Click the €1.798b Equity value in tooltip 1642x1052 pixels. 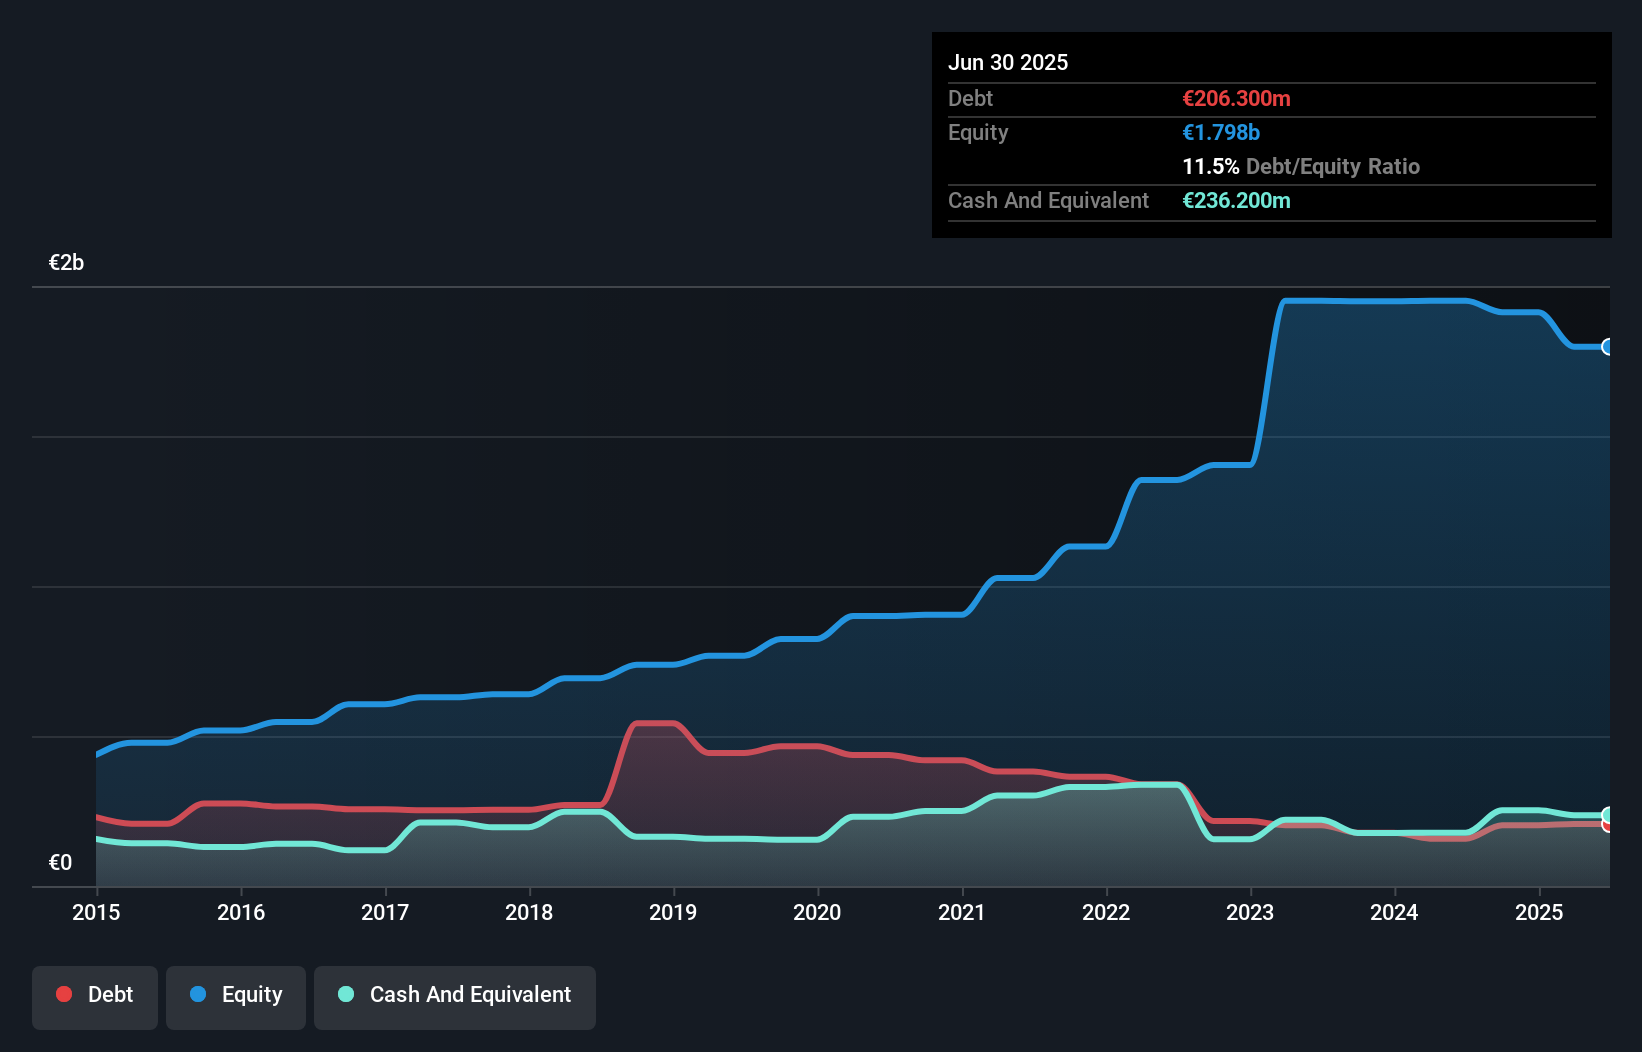pos(1221,132)
